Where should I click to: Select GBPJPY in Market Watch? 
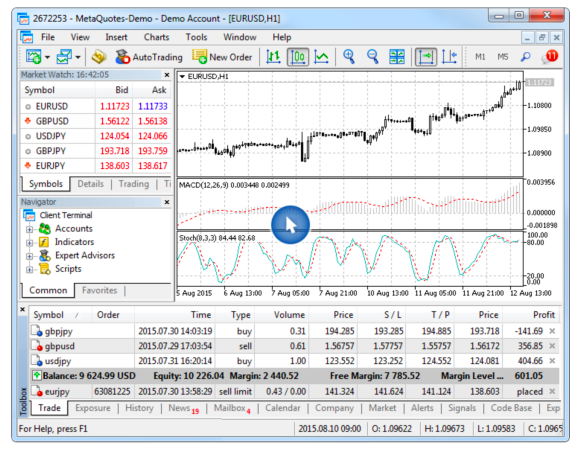coord(96,151)
